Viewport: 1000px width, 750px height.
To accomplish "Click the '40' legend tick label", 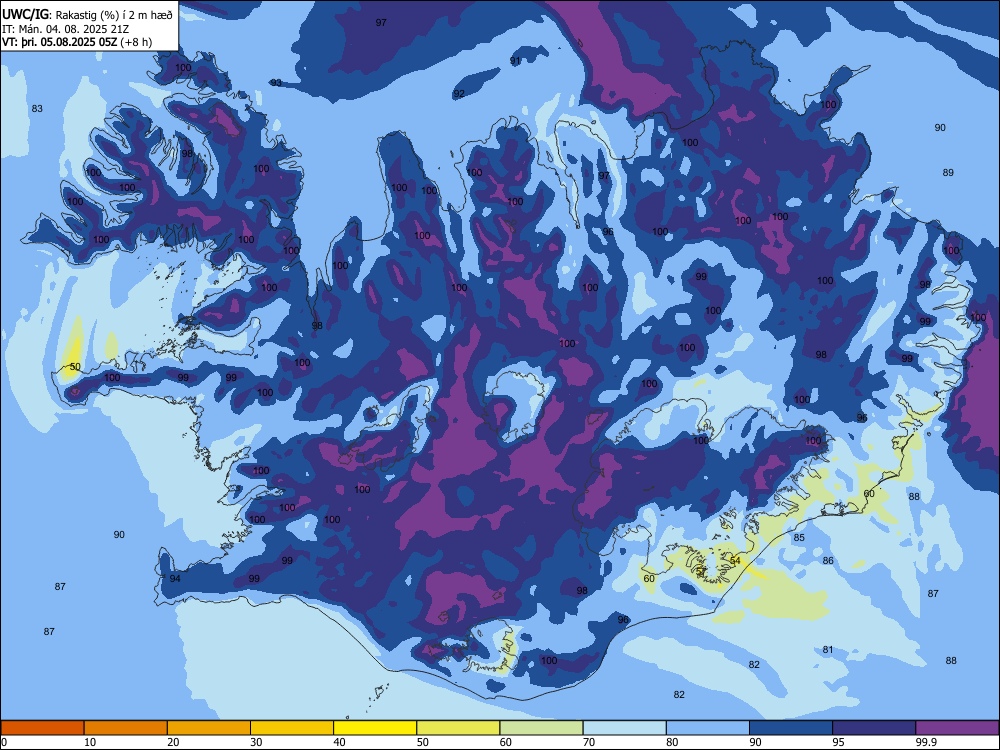I will pos(339,742).
